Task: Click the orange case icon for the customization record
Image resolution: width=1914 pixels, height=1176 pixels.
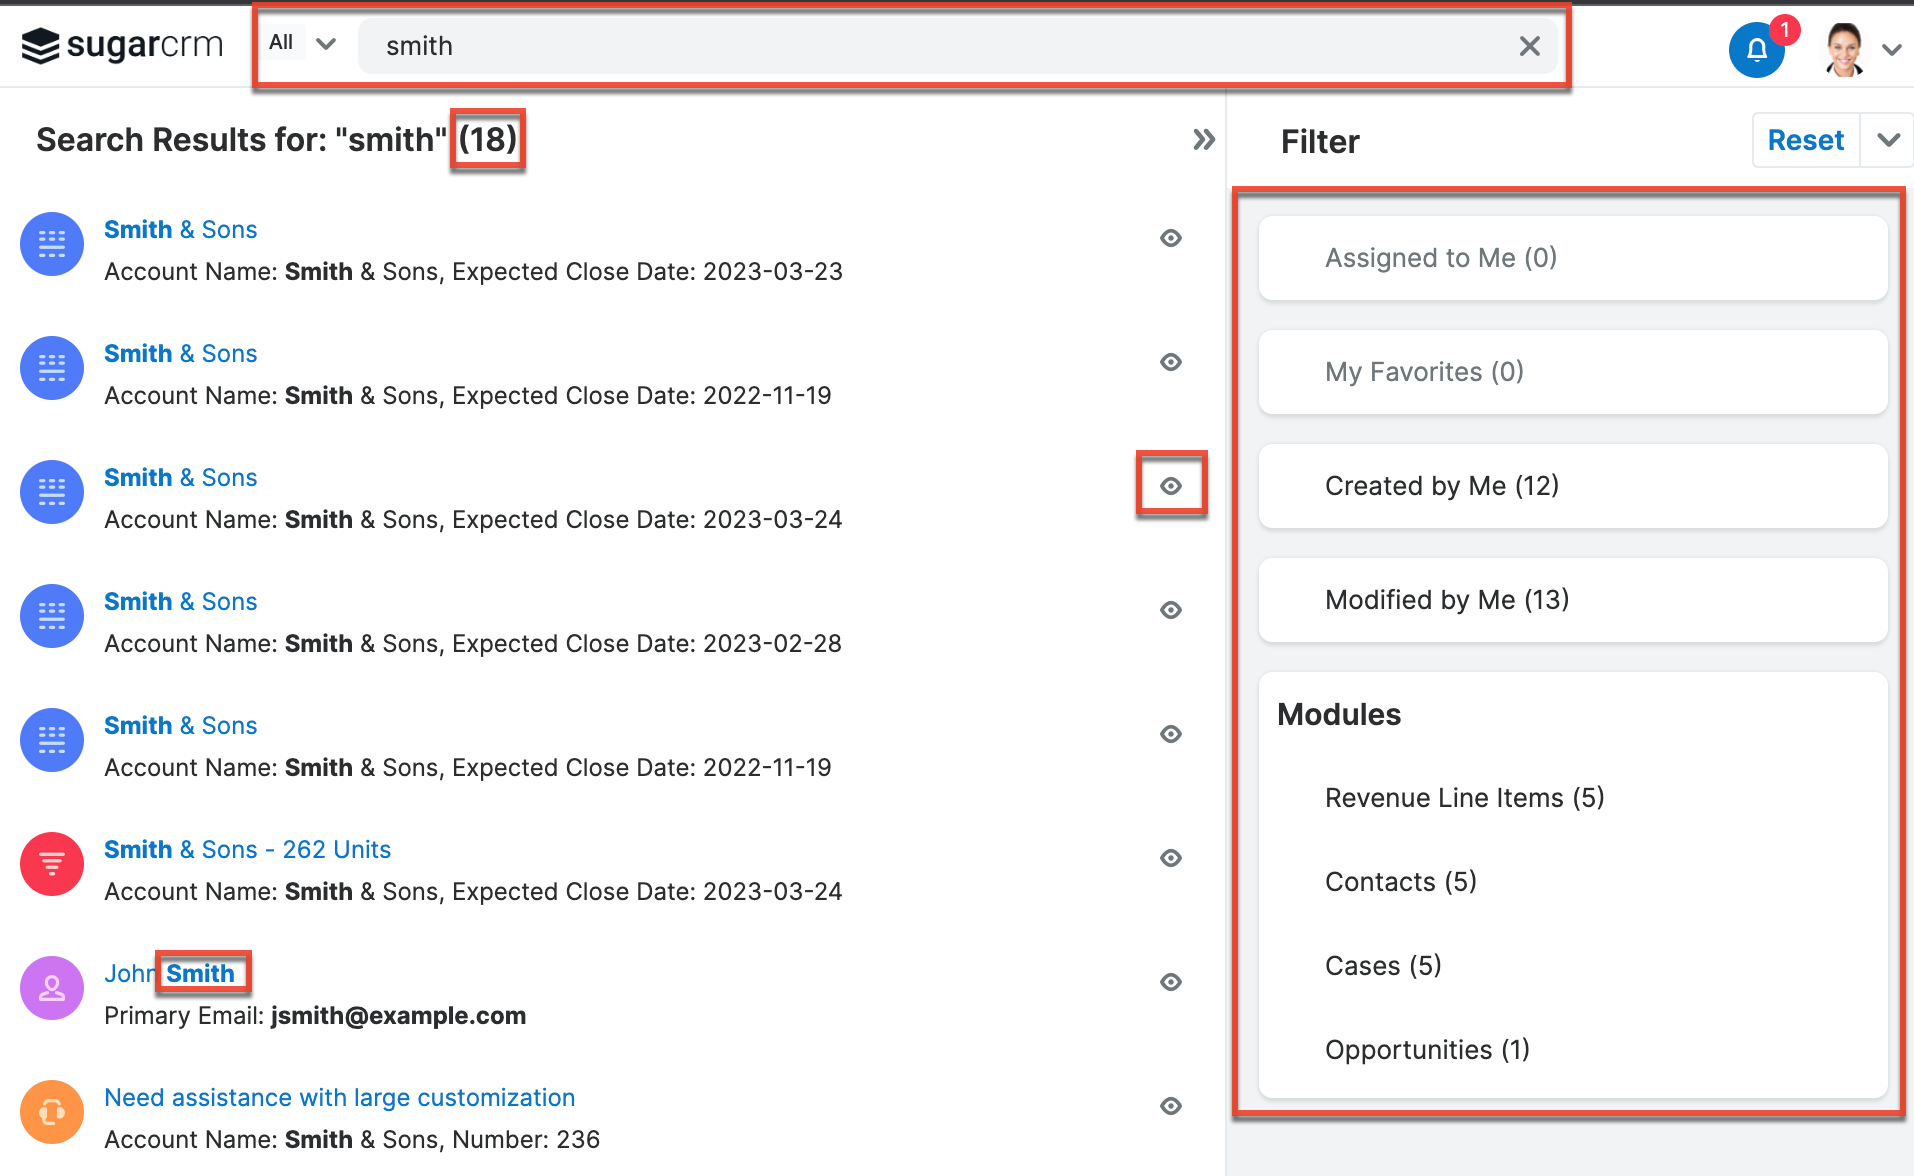Action: 51,1111
